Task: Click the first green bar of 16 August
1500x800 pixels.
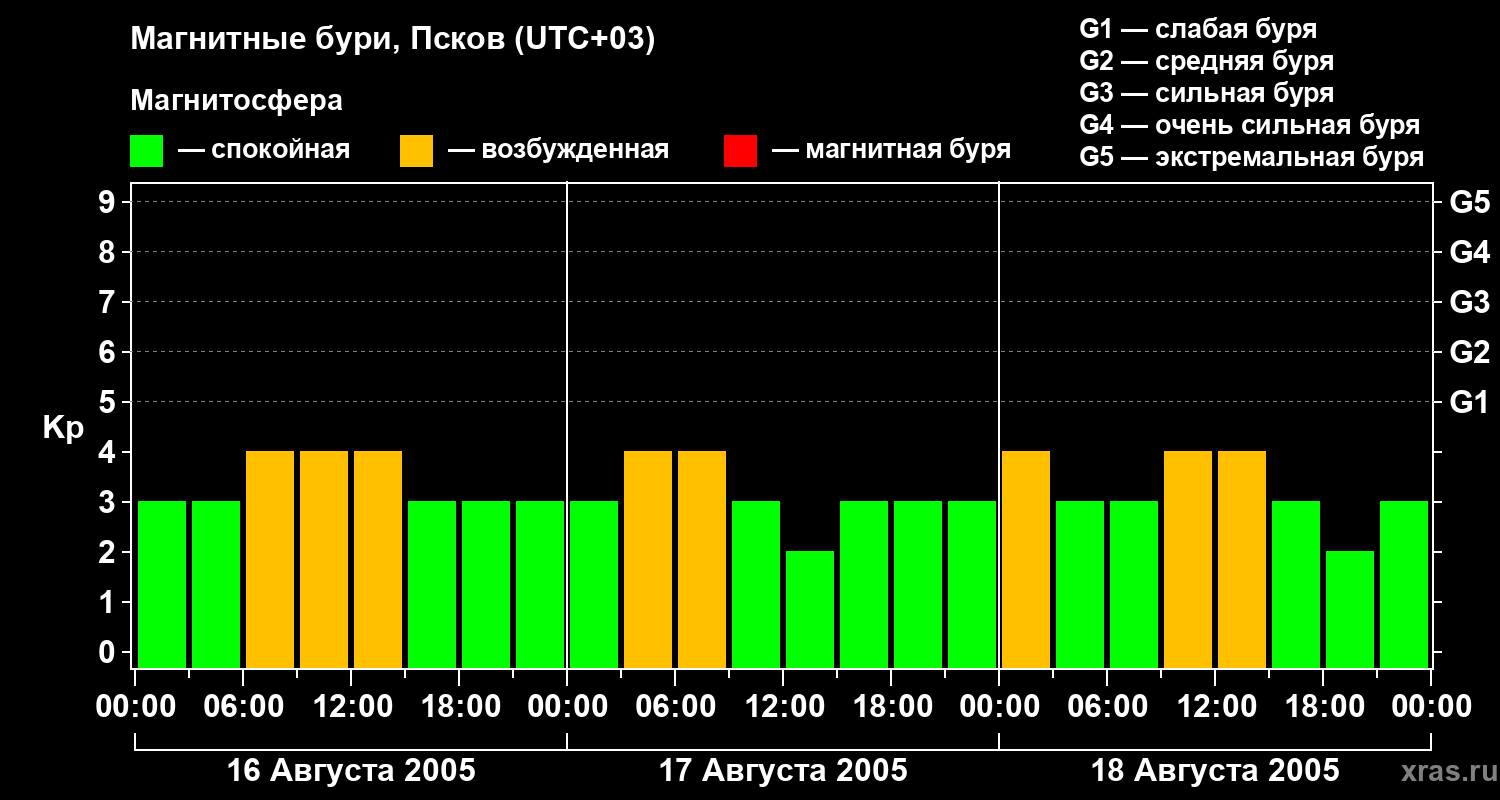Action: tap(162, 584)
